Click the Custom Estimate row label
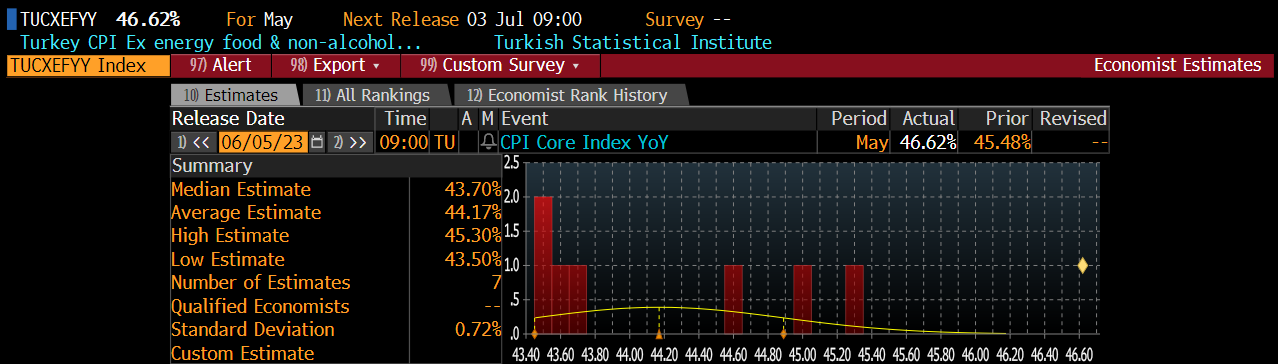 [243, 353]
